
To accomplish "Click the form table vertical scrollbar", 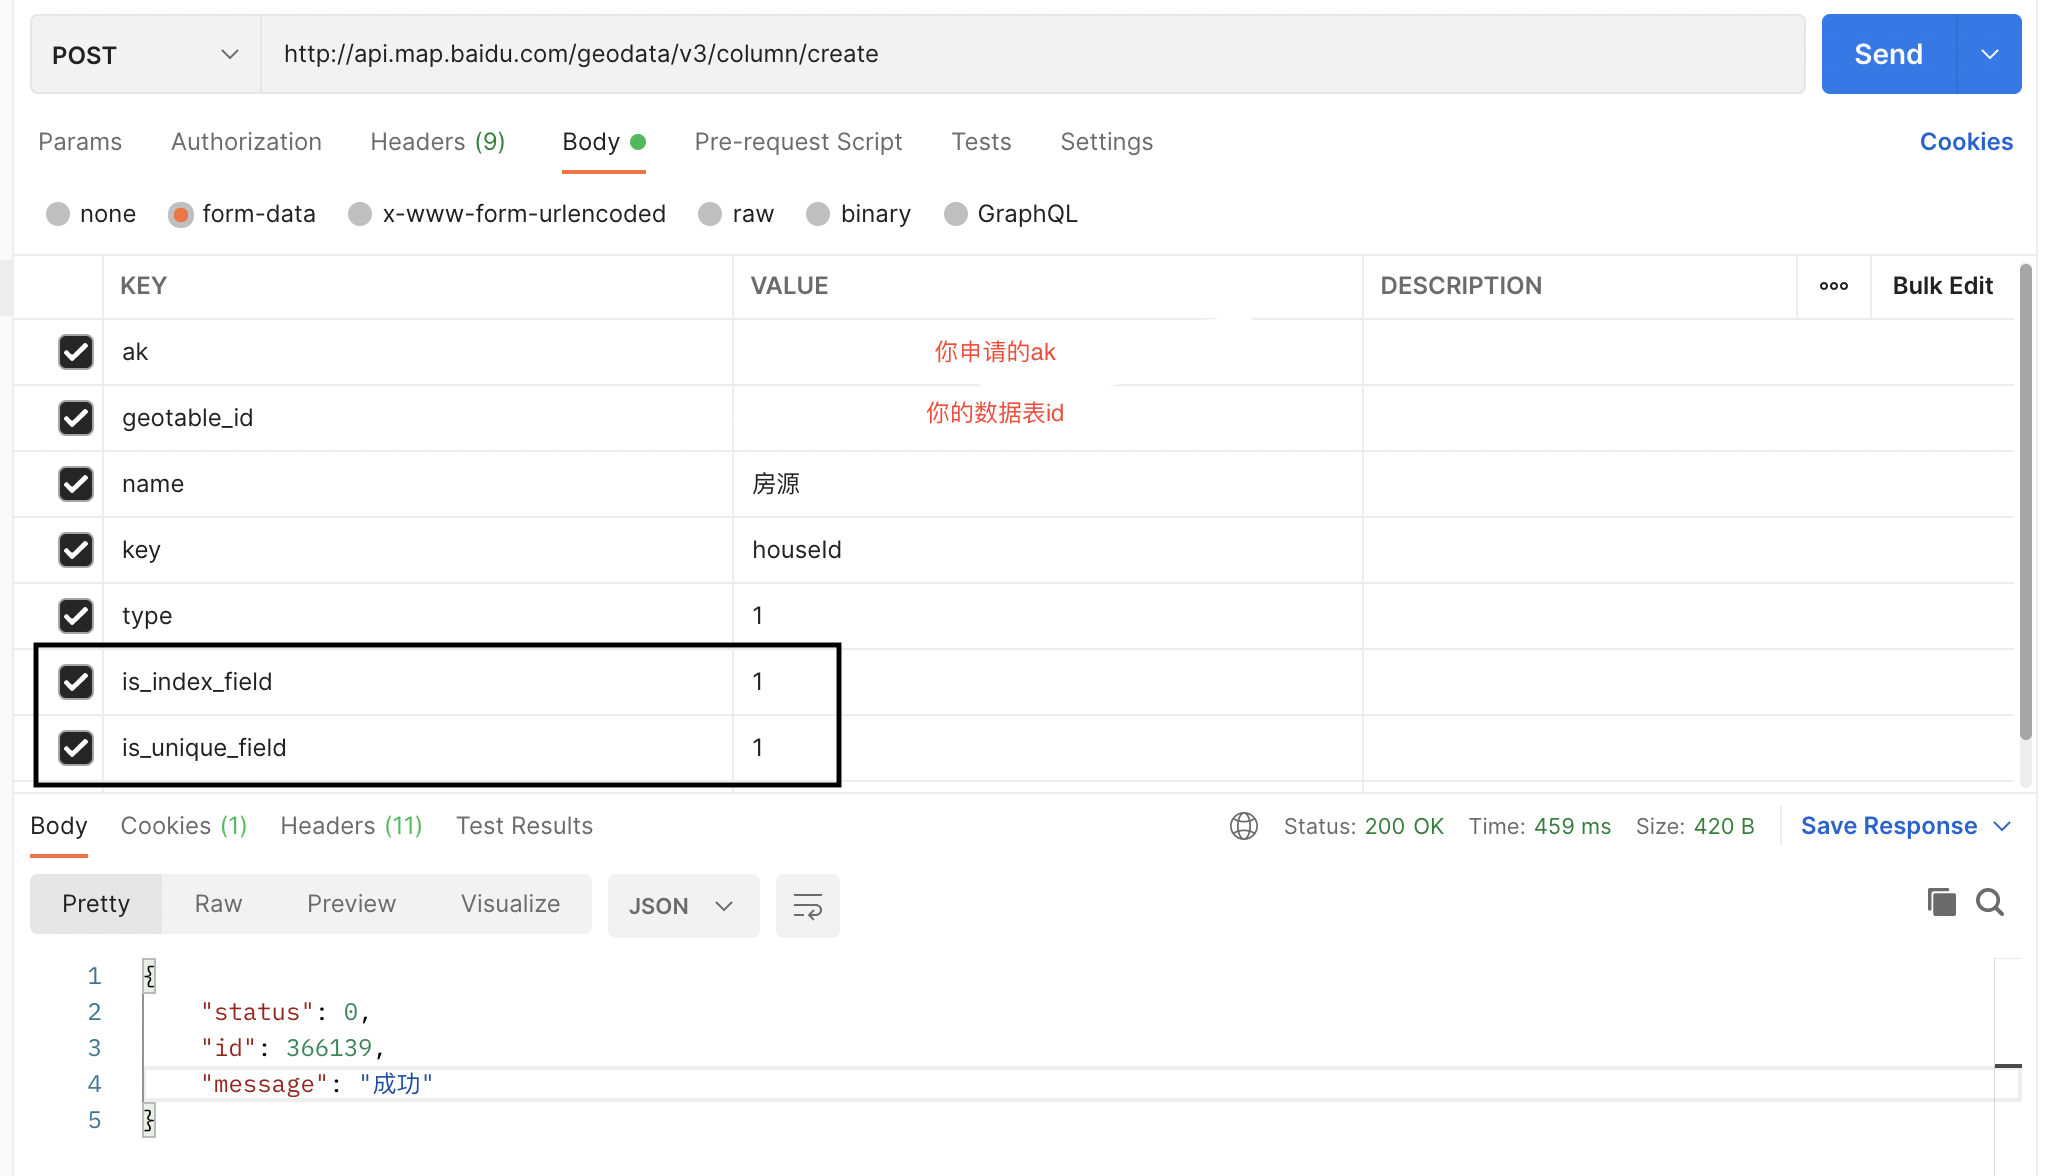I will click(x=2026, y=502).
